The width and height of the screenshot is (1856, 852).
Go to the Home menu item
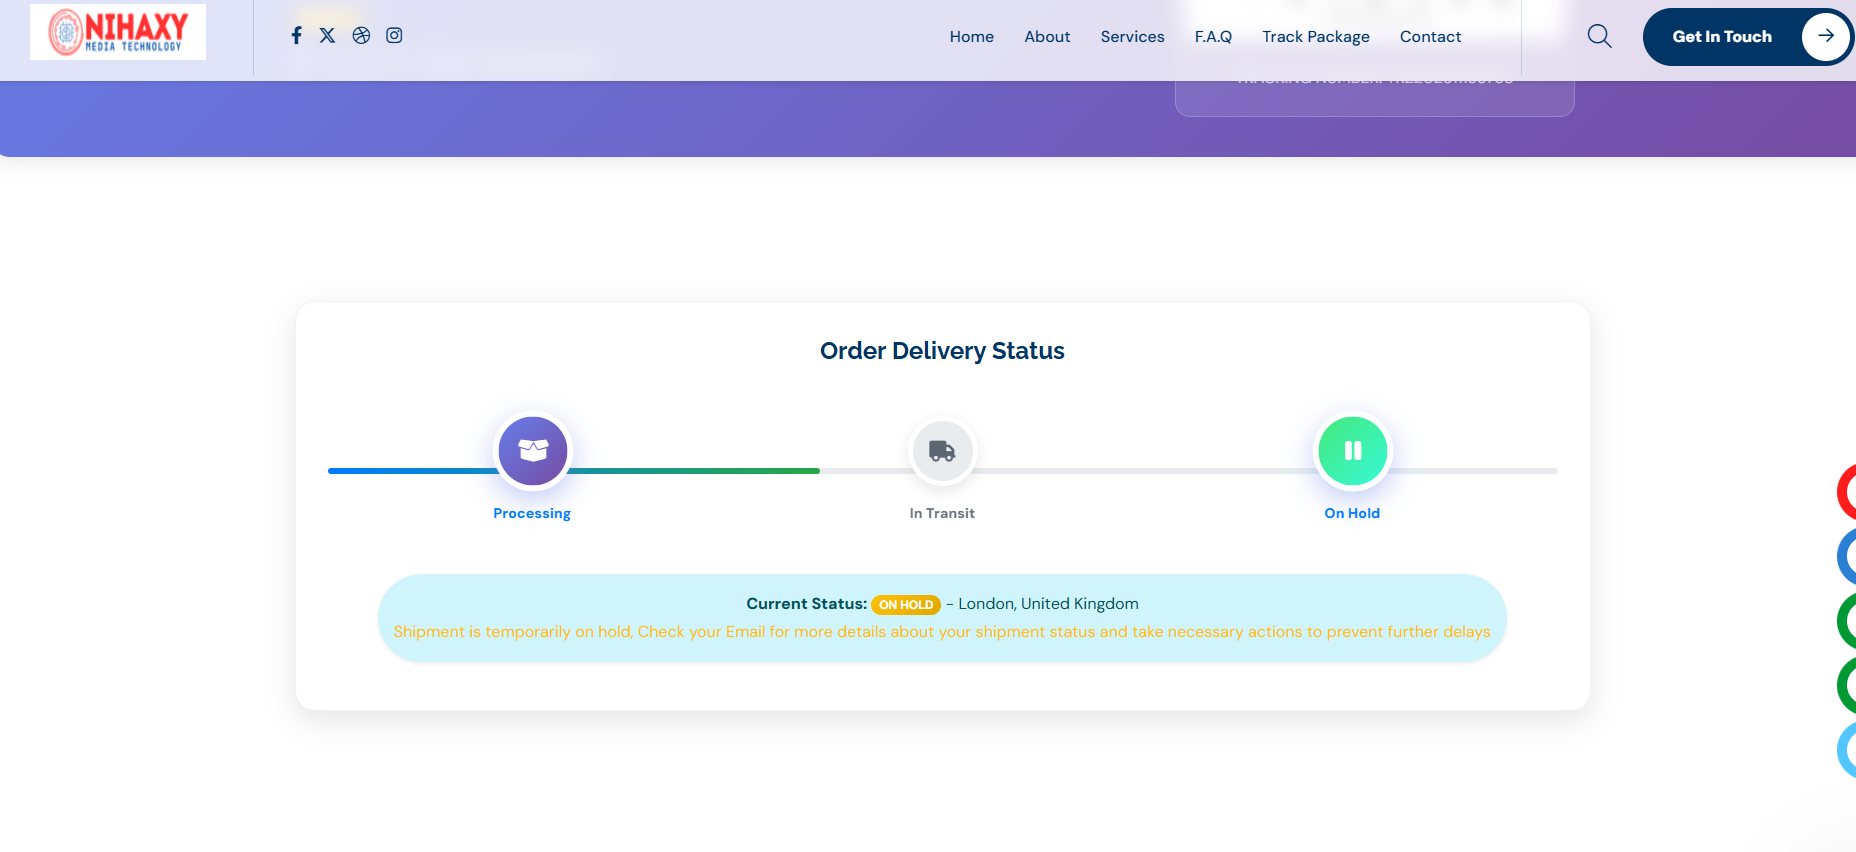[x=971, y=37]
